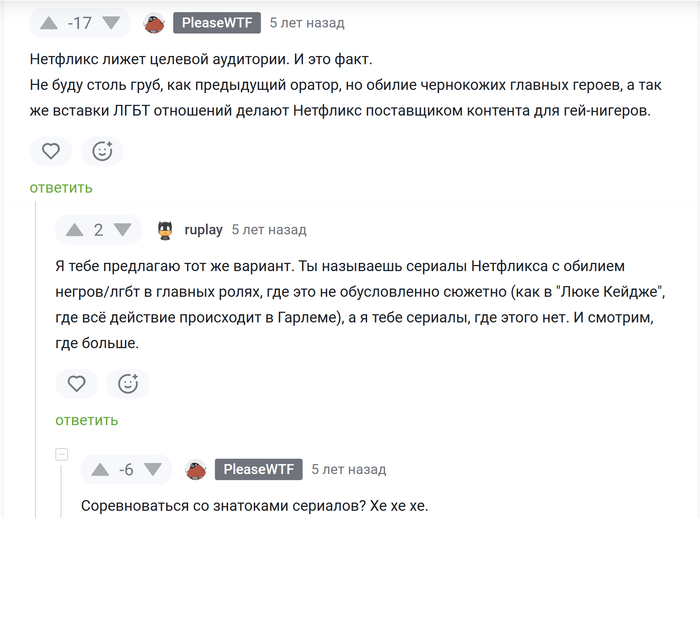The height and width of the screenshot is (621, 700).
Task: Open the PleaseWTF avatar on the -6 reply
Action: 196,469
